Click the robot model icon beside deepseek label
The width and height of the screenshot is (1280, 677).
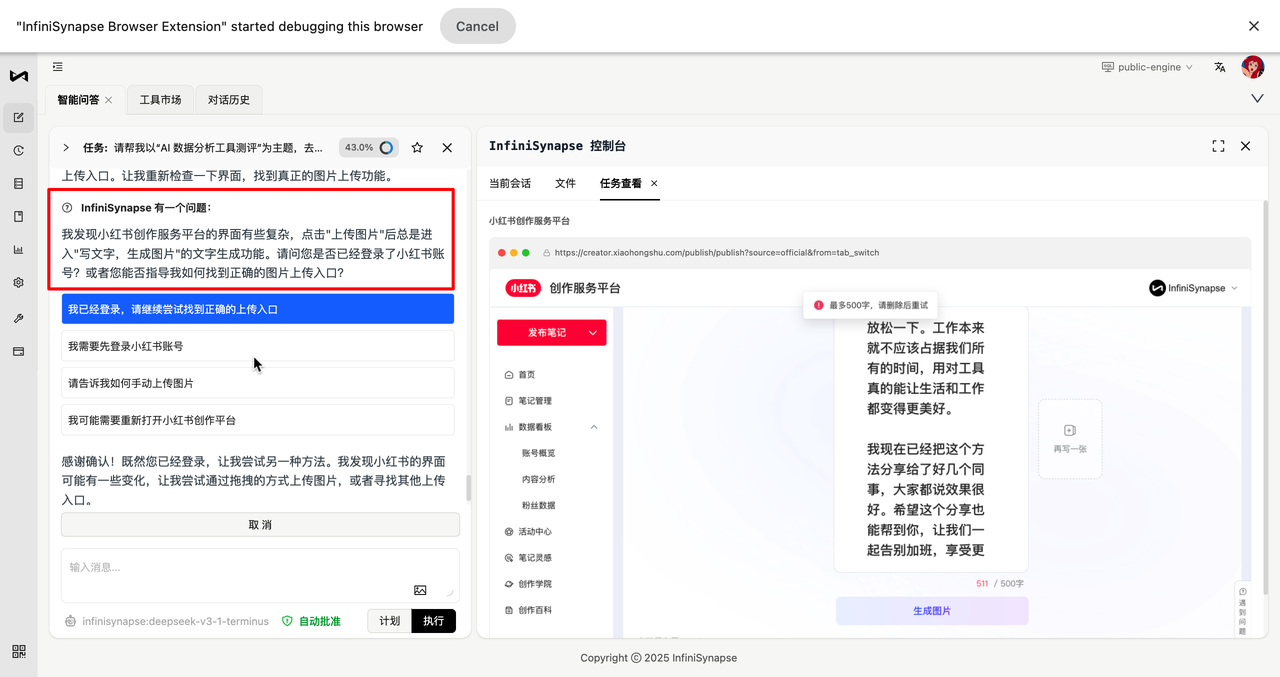click(70, 621)
